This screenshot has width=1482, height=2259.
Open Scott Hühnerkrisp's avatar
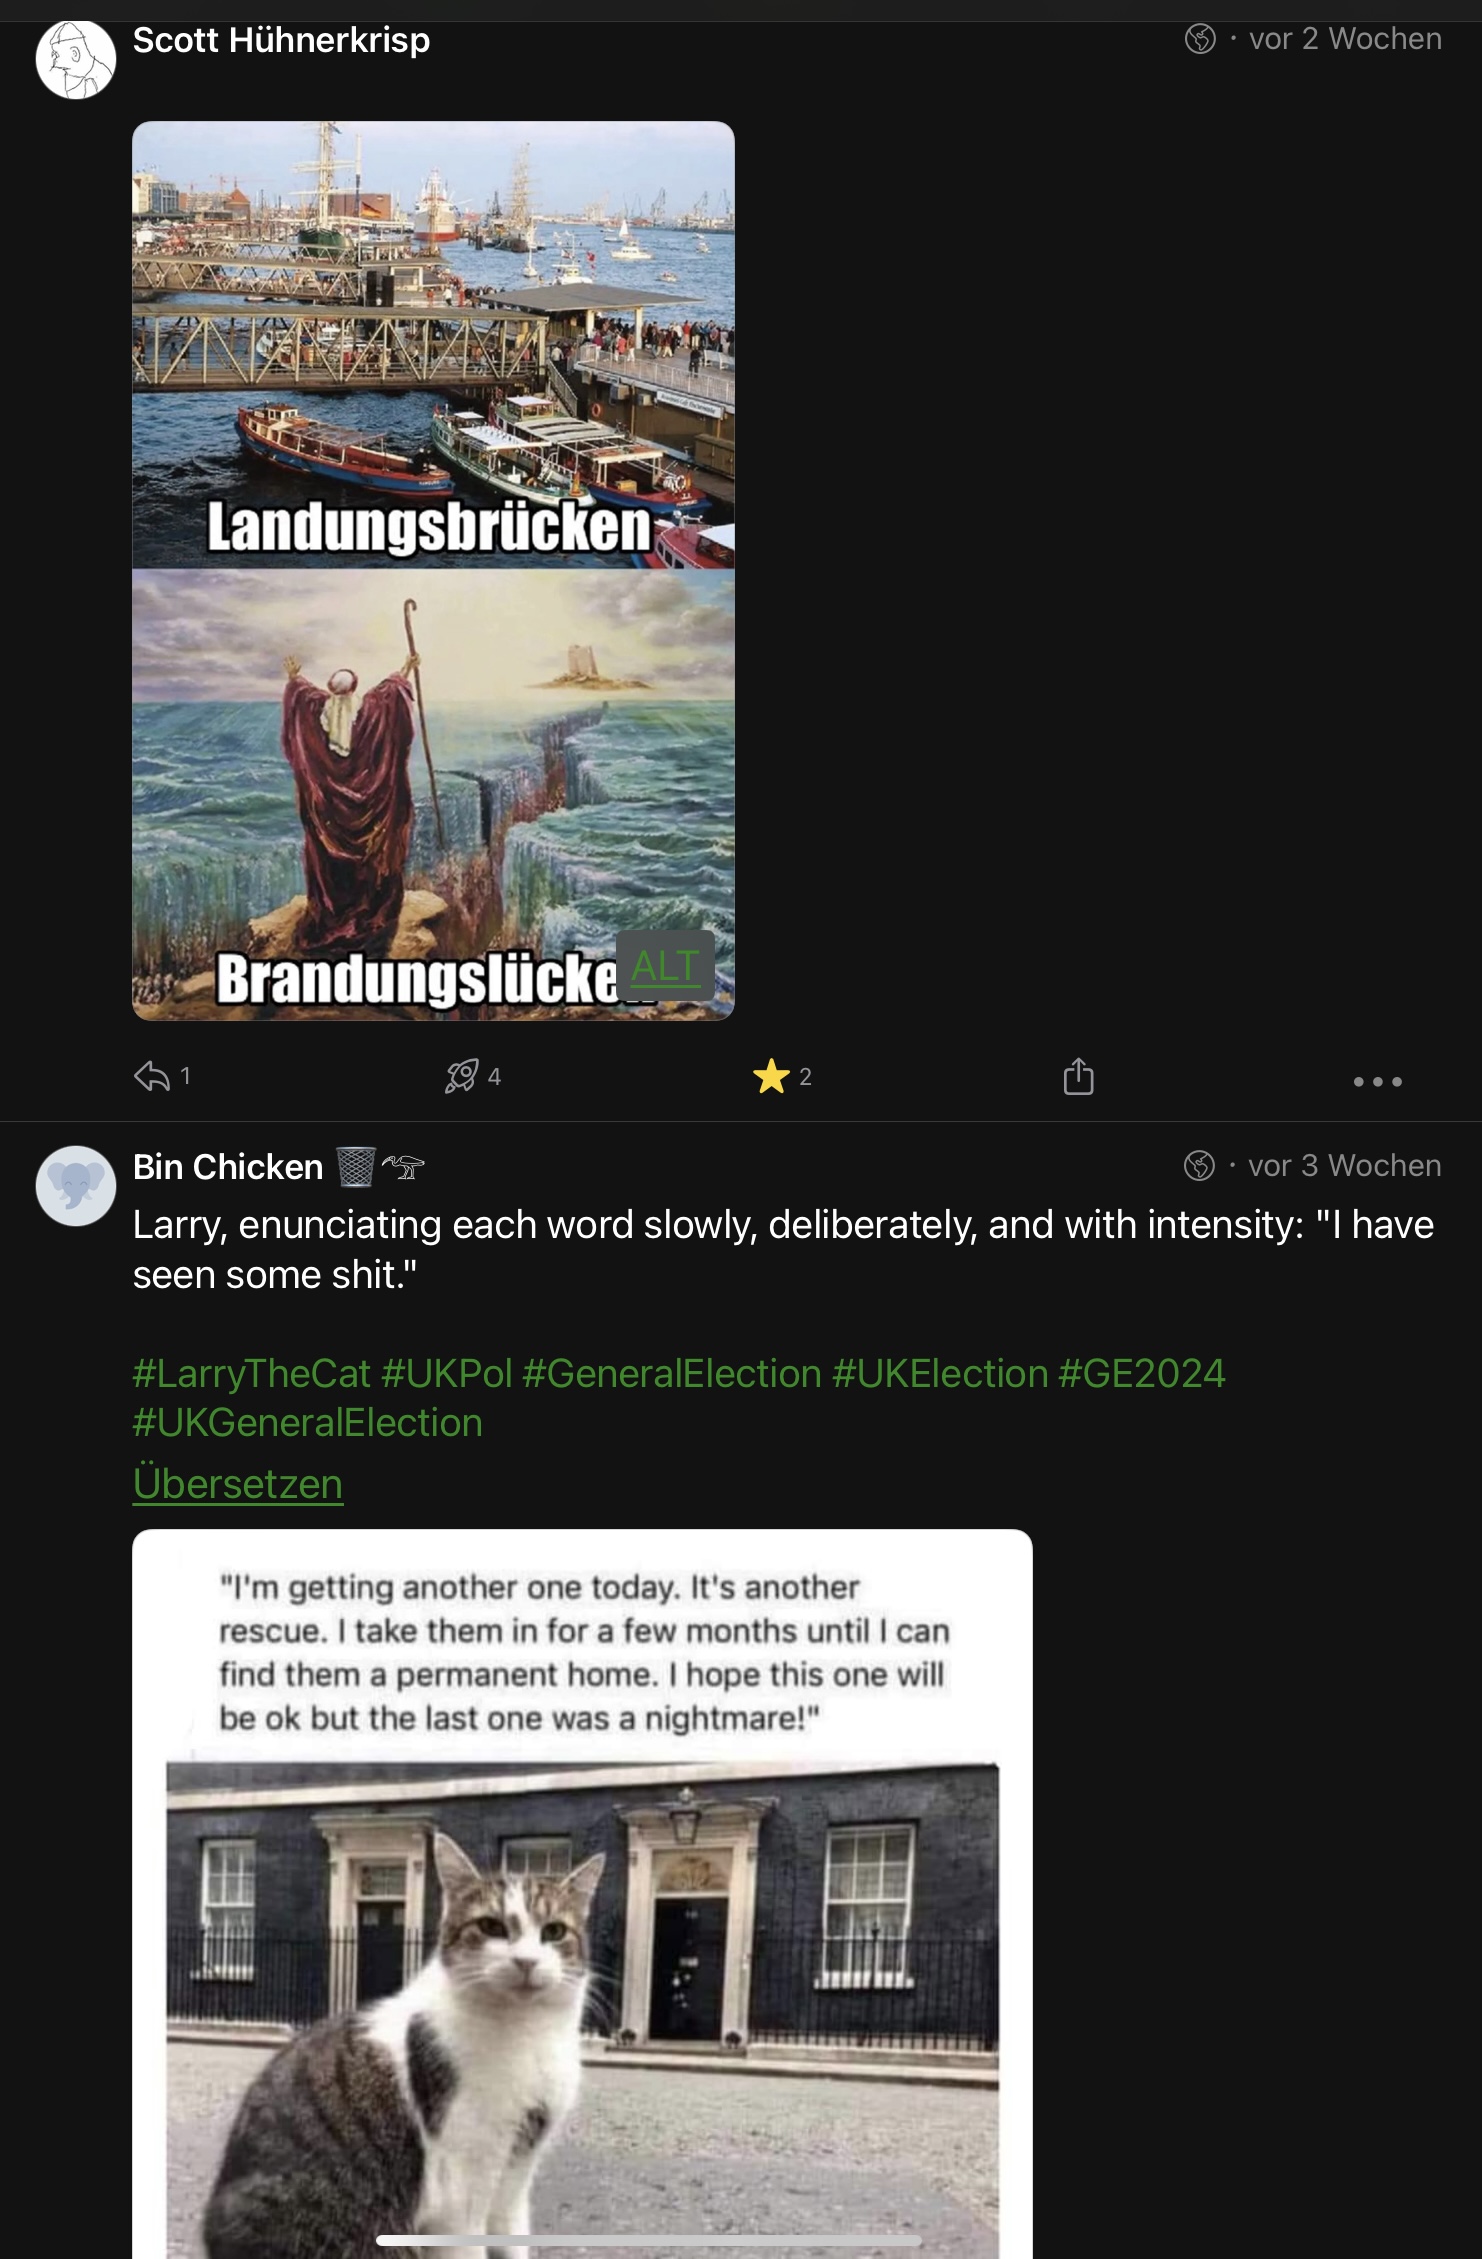tap(76, 59)
